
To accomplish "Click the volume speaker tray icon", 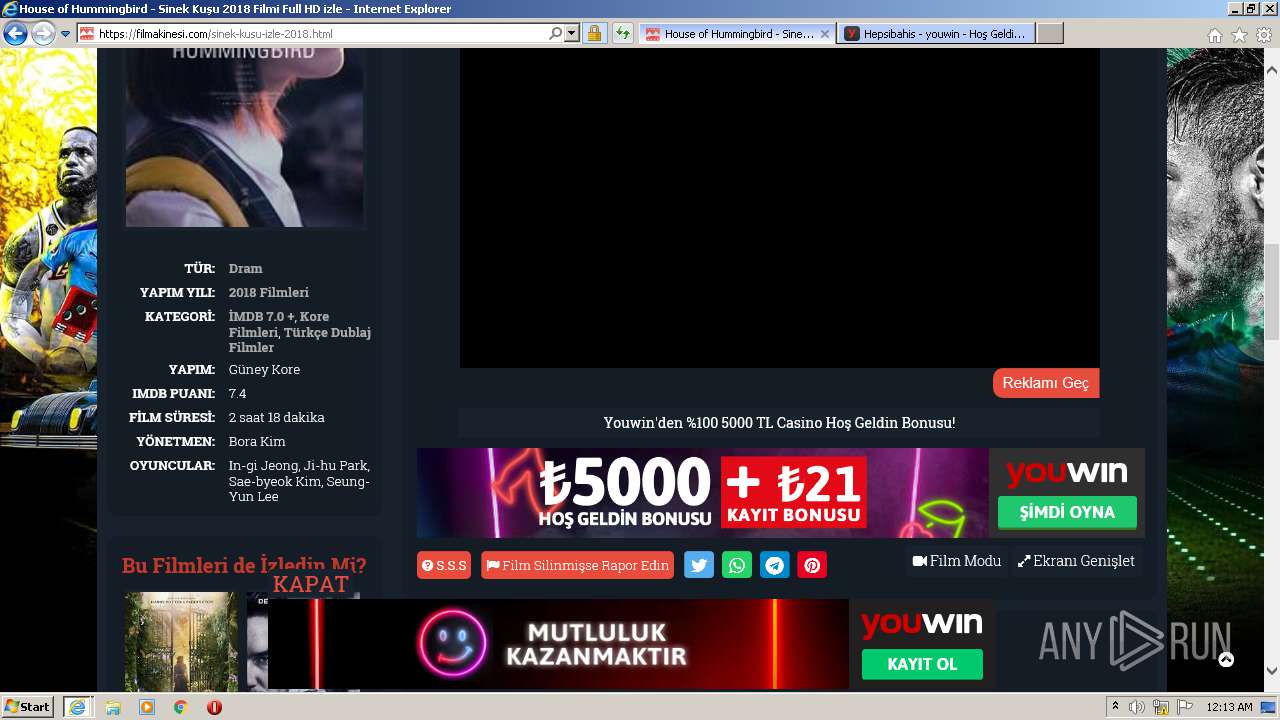I will [x=1137, y=707].
